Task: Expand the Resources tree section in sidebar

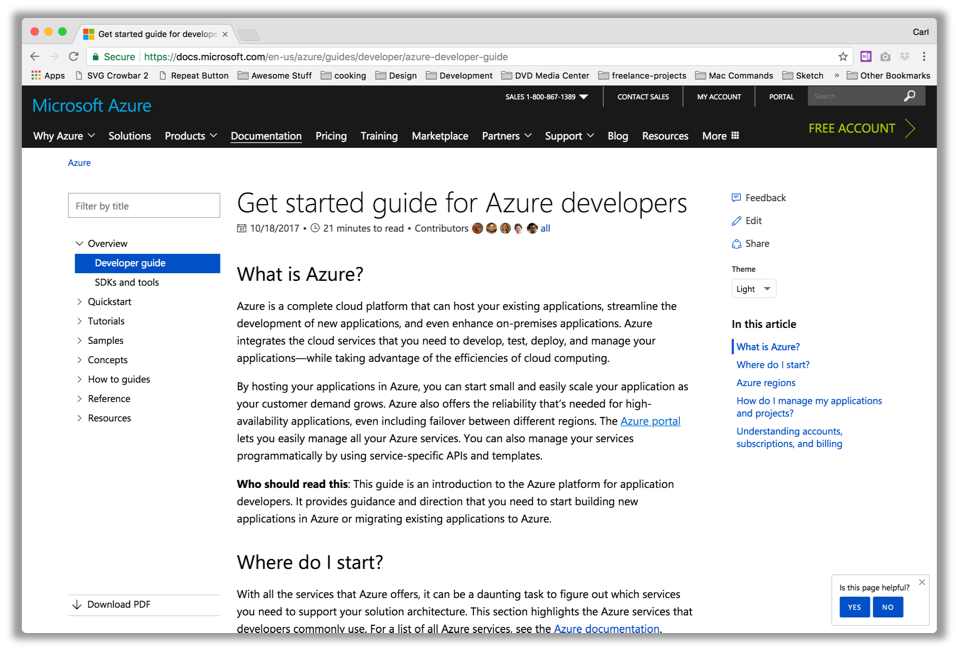Action: (79, 418)
